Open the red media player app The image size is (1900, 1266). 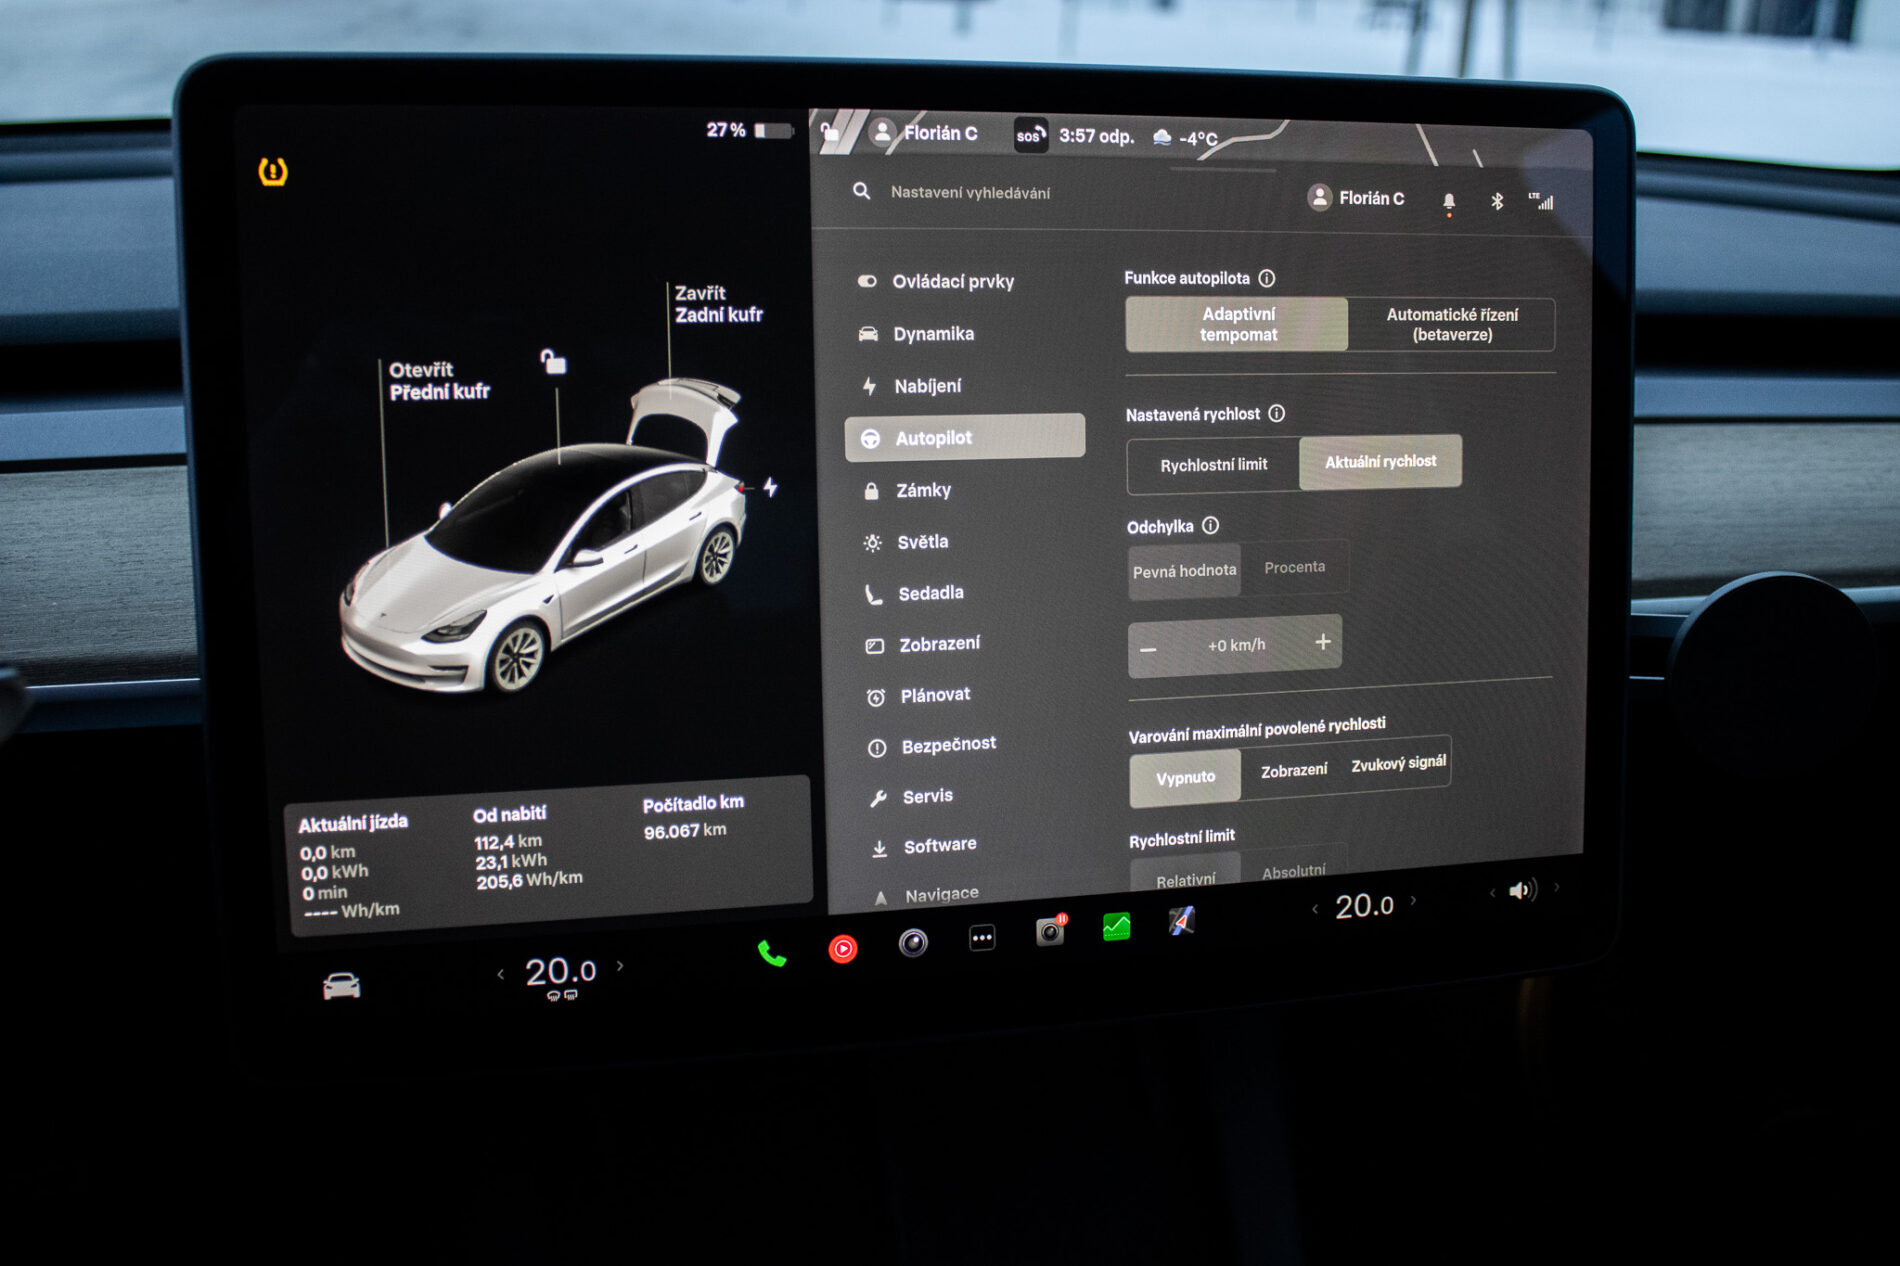tap(843, 947)
